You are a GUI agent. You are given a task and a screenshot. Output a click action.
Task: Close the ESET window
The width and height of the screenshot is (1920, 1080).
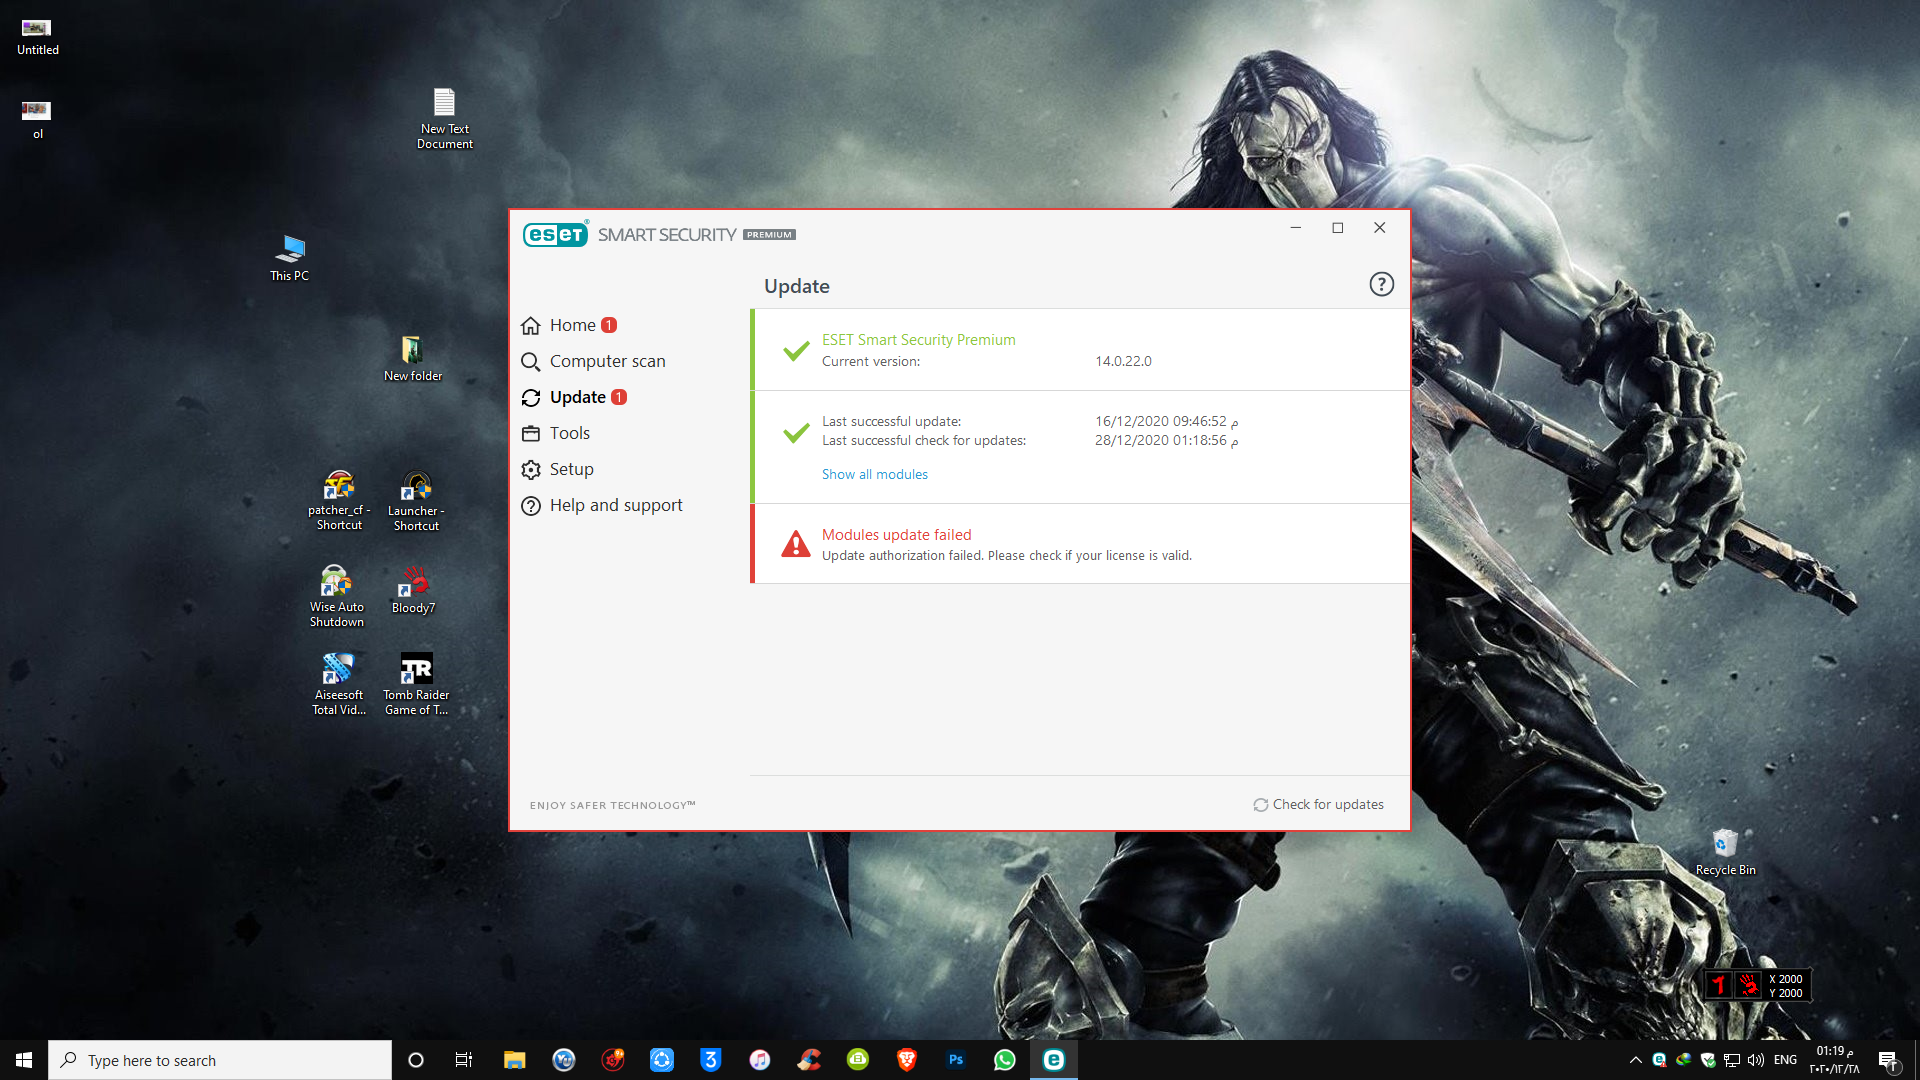pos(1379,228)
